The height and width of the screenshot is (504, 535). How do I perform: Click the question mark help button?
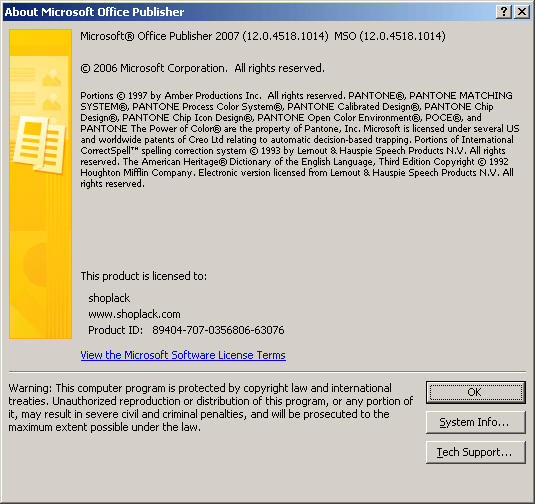(504, 12)
